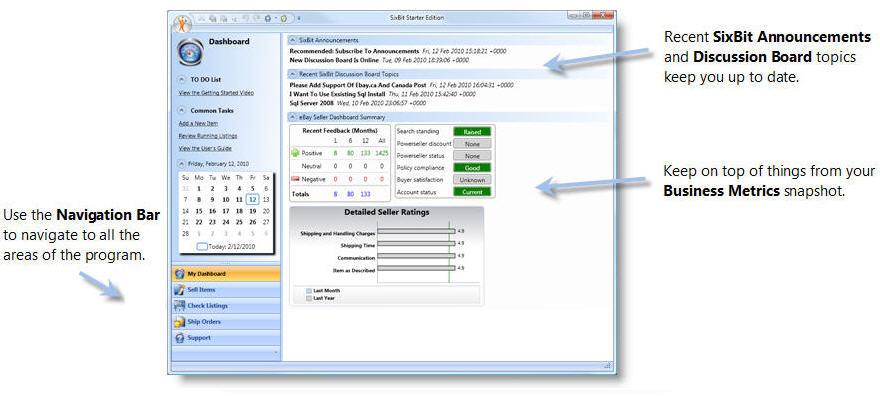
Task: Open the SixBit application orb menu
Action: pyautogui.click(x=182, y=24)
